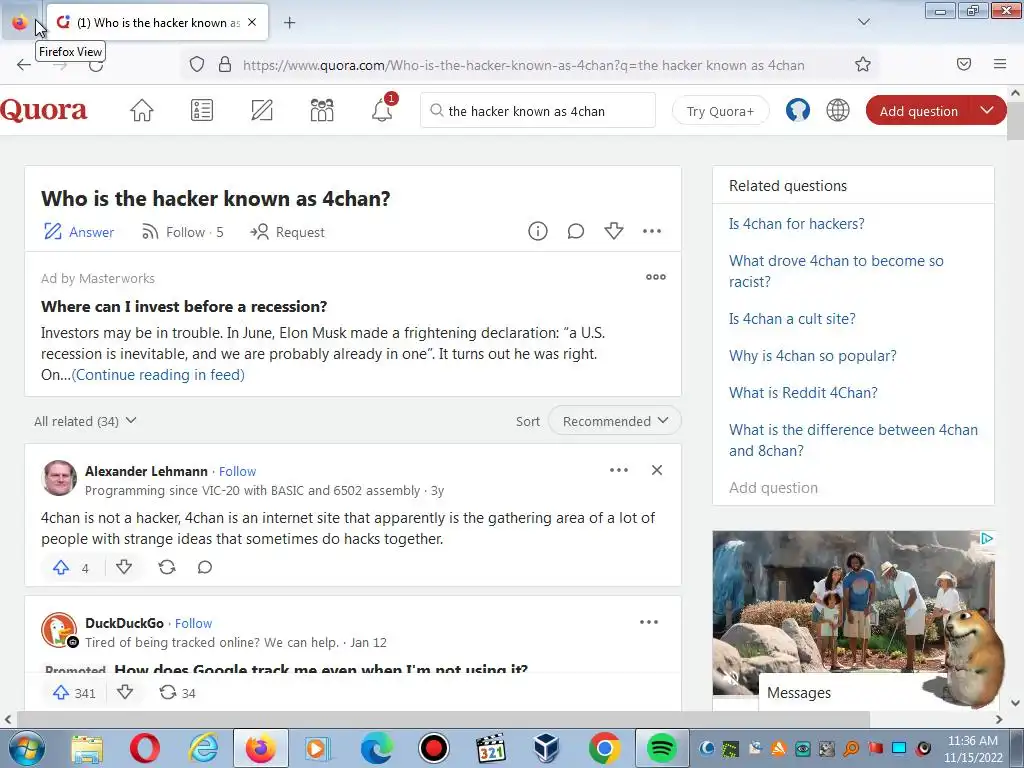Show question info circle icon
This screenshot has height=768, width=1024.
click(537, 231)
